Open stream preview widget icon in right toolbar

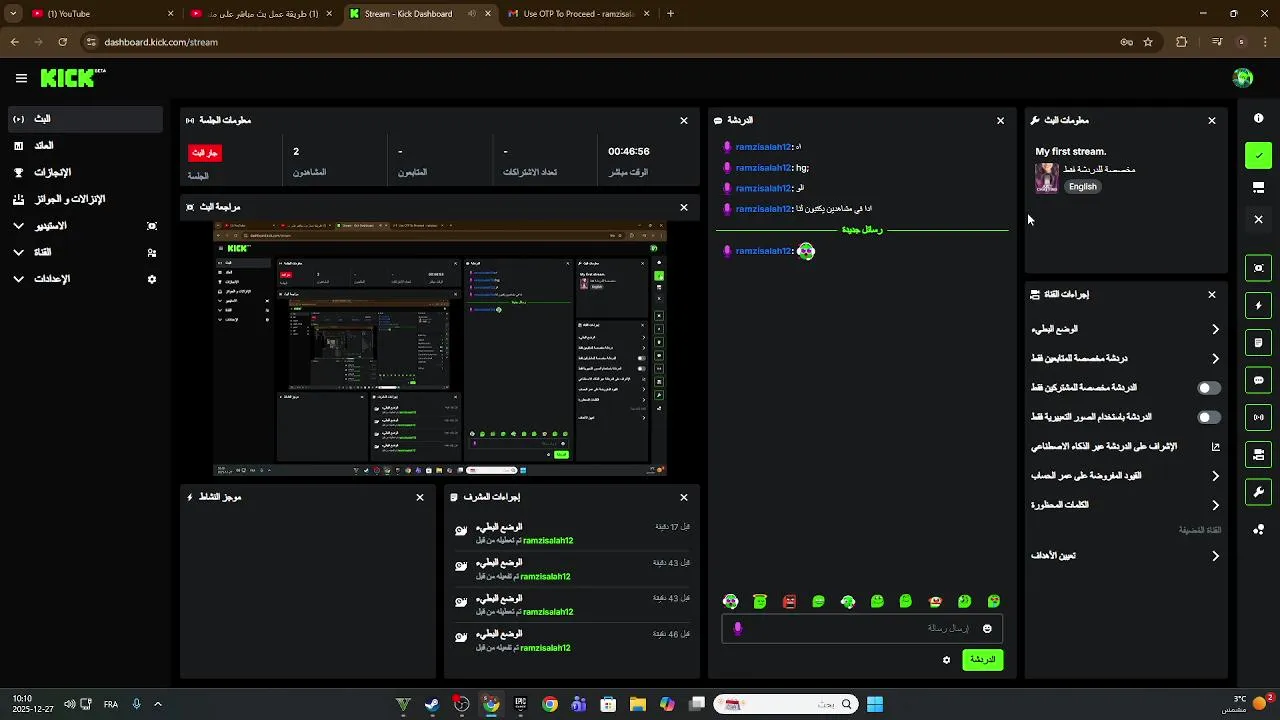(x=1258, y=268)
